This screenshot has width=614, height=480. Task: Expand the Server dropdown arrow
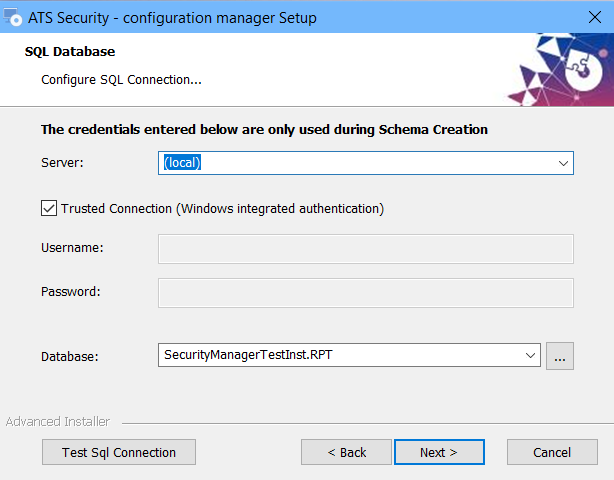[x=563, y=163]
